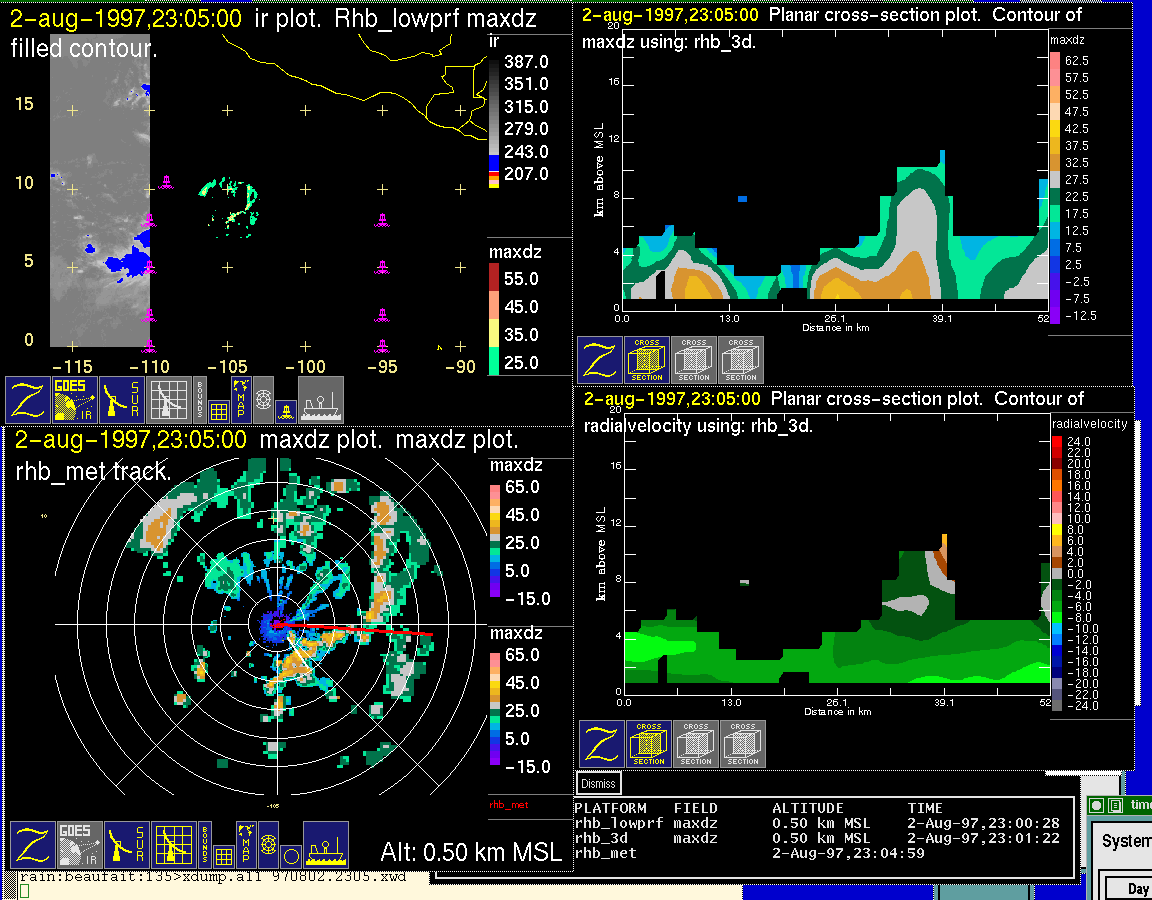Click the yellow circle icon in bottom-left panel
The height and width of the screenshot is (900, 1152).
click(x=290, y=856)
